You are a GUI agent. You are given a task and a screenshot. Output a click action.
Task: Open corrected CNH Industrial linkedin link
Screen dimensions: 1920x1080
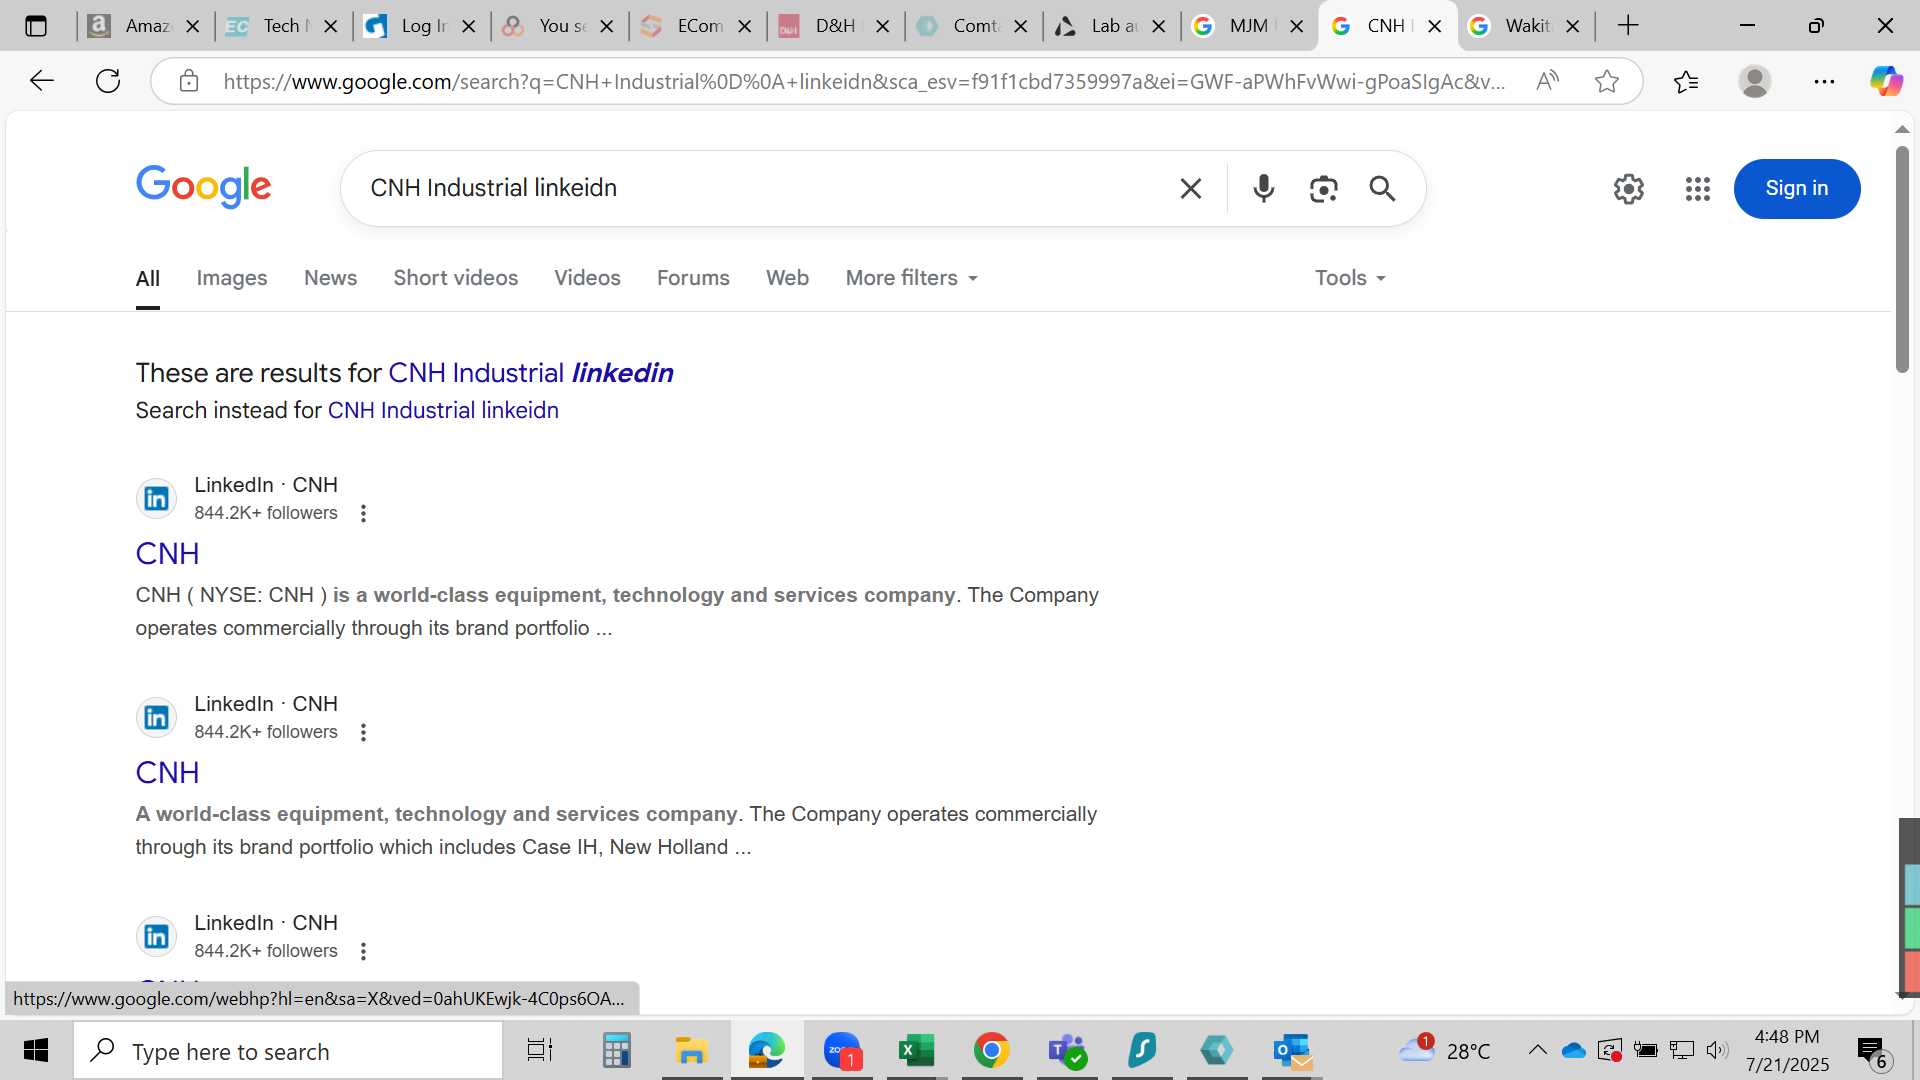point(530,373)
